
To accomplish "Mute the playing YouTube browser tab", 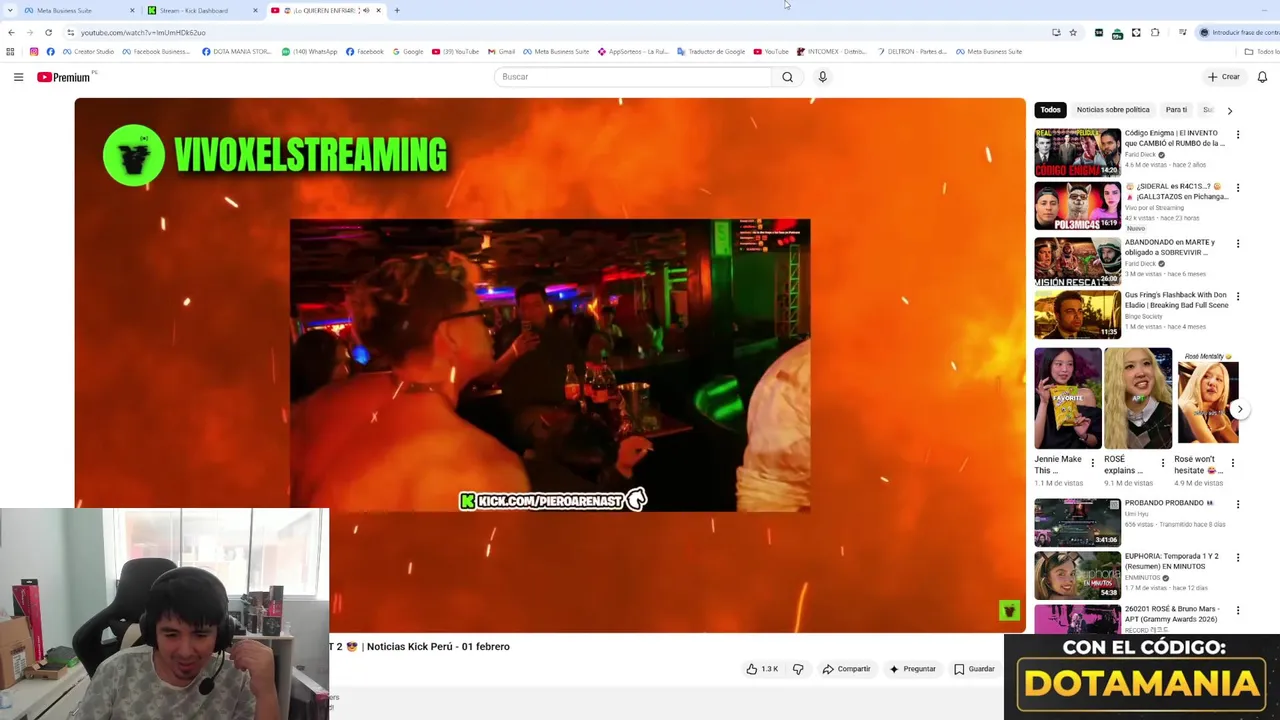I will point(365,10).
